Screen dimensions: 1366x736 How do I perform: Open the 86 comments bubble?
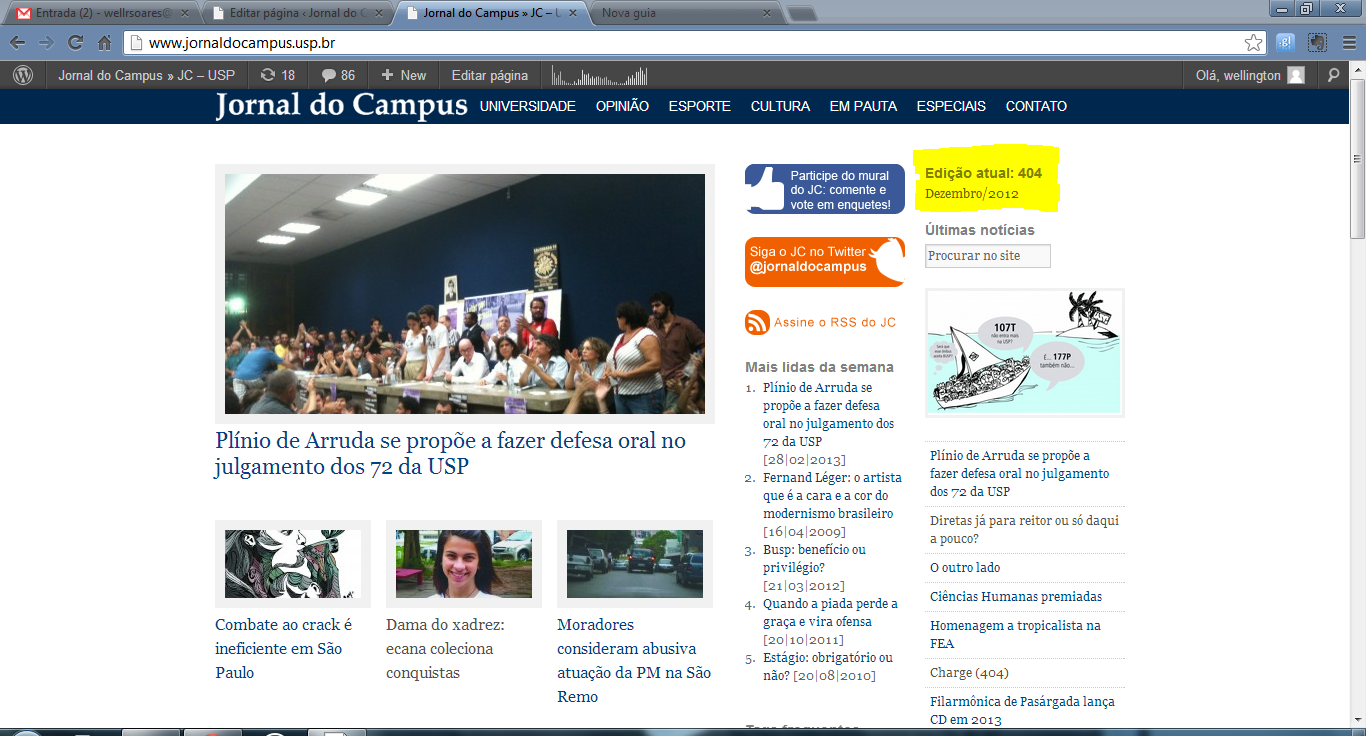pyautogui.click(x=338, y=75)
